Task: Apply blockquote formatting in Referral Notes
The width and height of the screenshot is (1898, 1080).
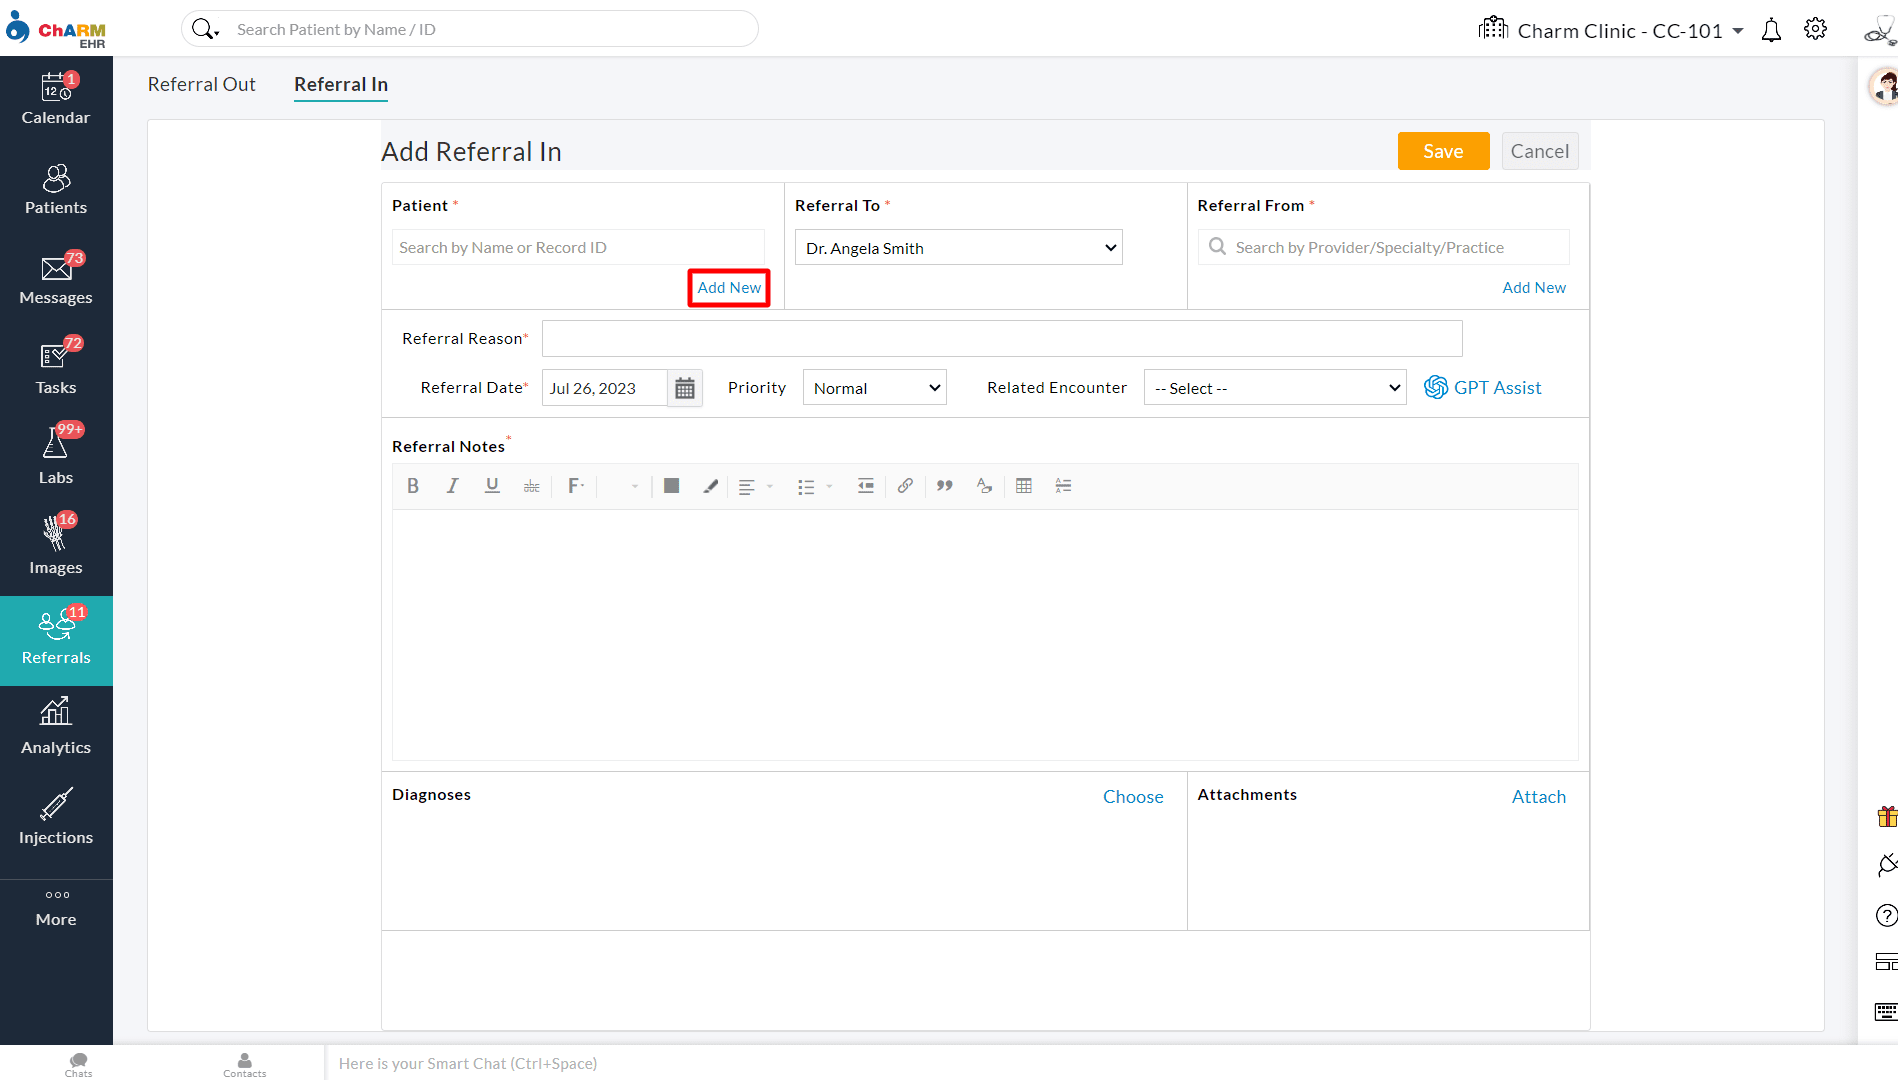Action: [x=944, y=486]
